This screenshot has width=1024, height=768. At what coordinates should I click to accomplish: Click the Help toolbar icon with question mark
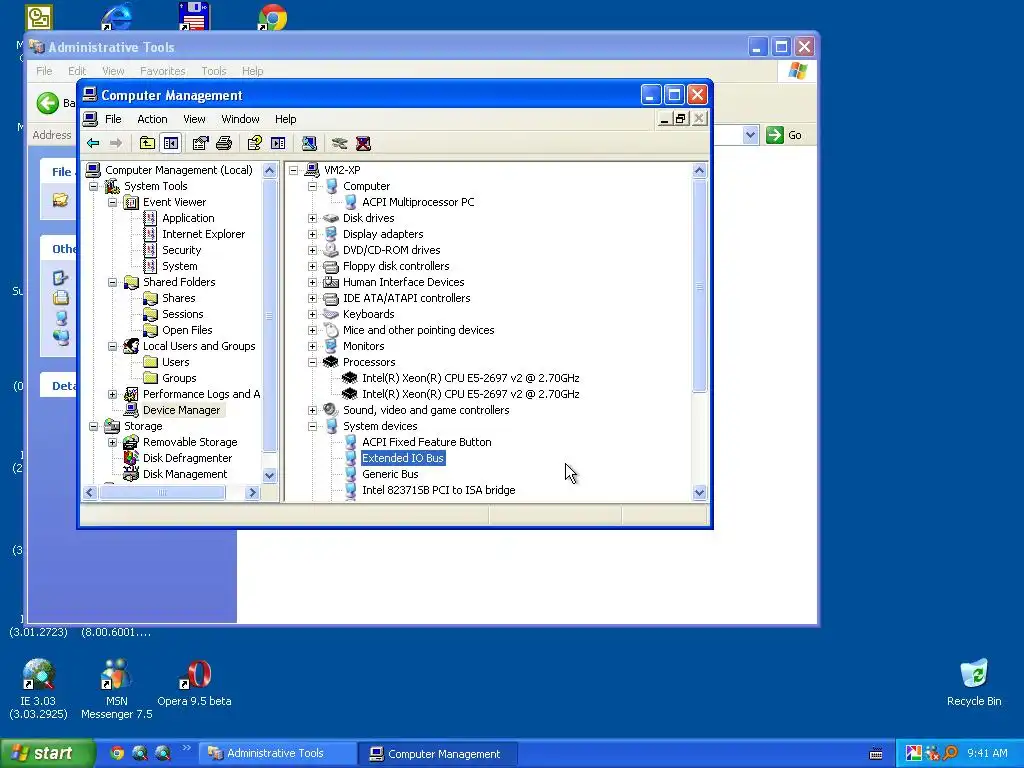(255, 143)
